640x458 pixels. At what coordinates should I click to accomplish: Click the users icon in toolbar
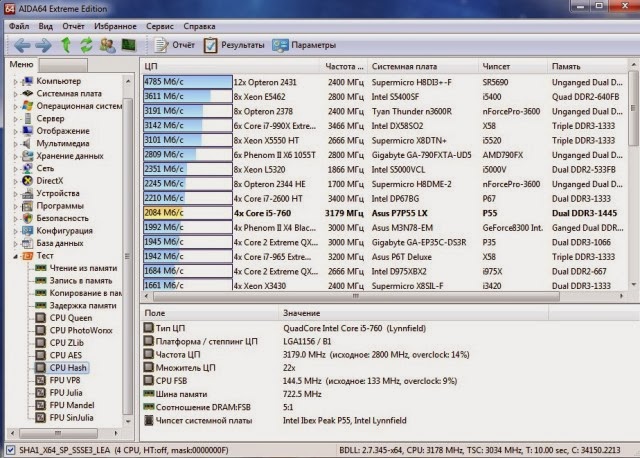[x=108, y=45]
